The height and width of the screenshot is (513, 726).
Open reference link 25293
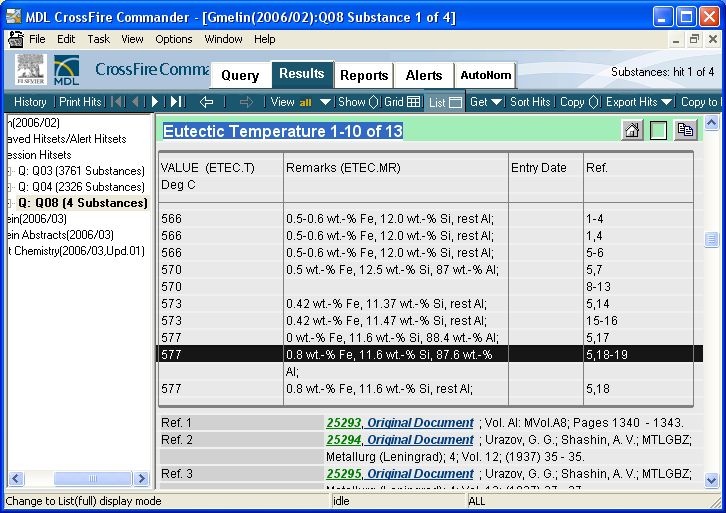pos(344,423)
